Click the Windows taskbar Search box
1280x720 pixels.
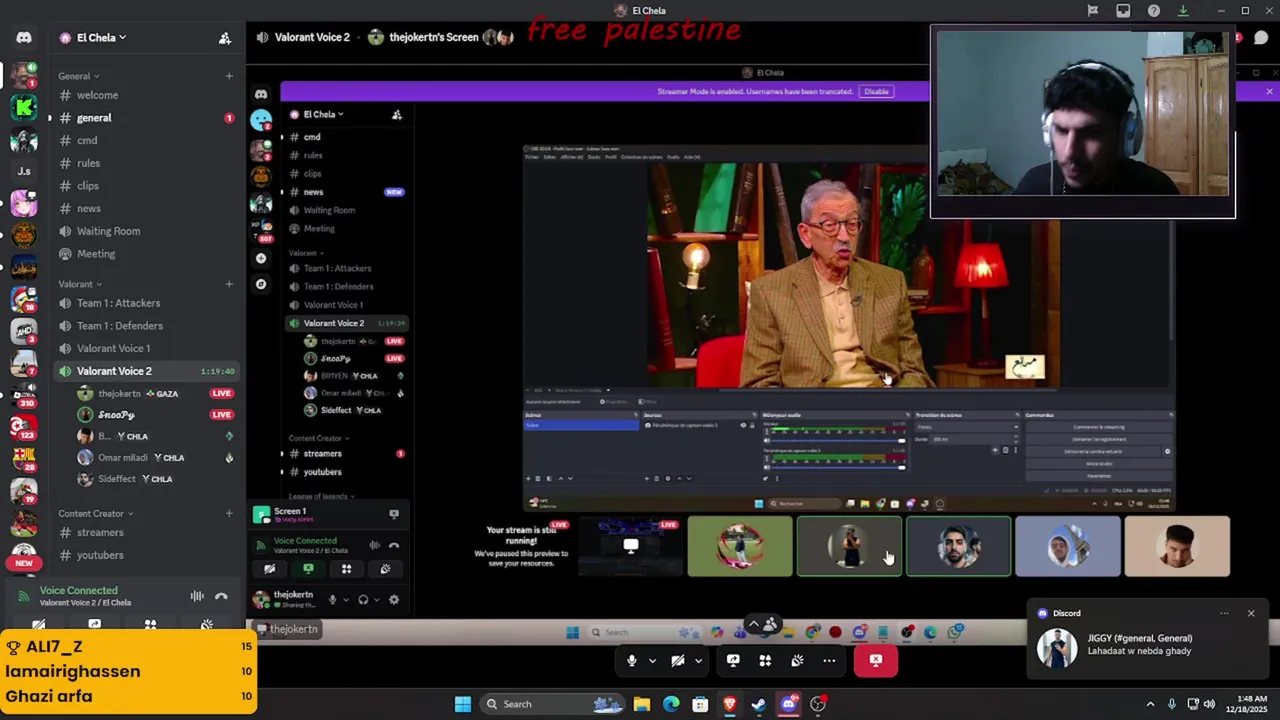[x=553, y=704]
